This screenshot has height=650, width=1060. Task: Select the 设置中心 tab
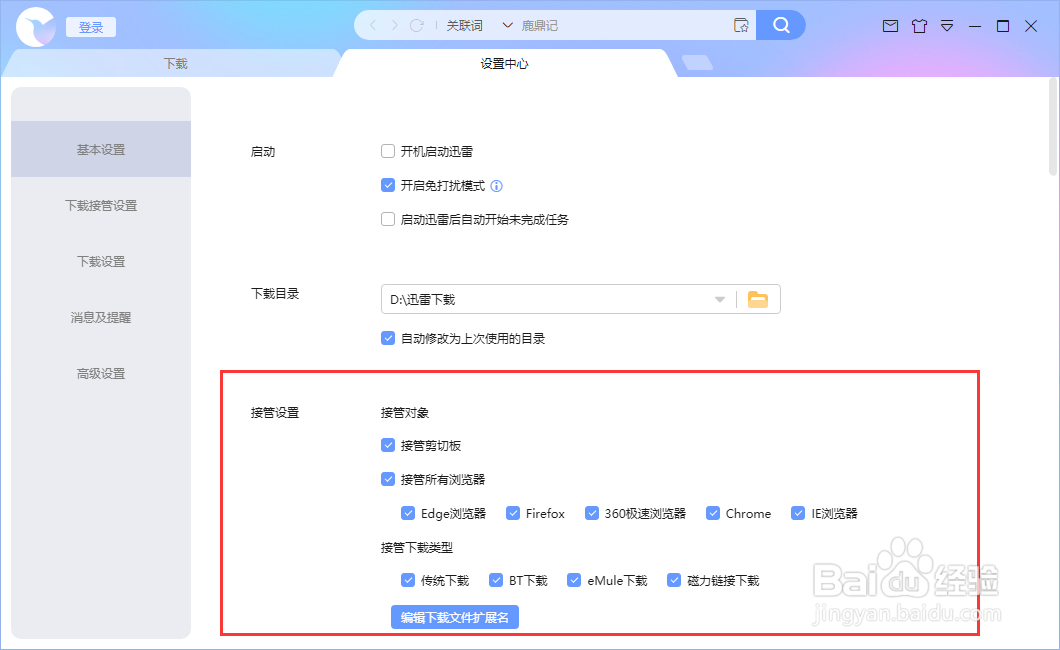point(504,64)
